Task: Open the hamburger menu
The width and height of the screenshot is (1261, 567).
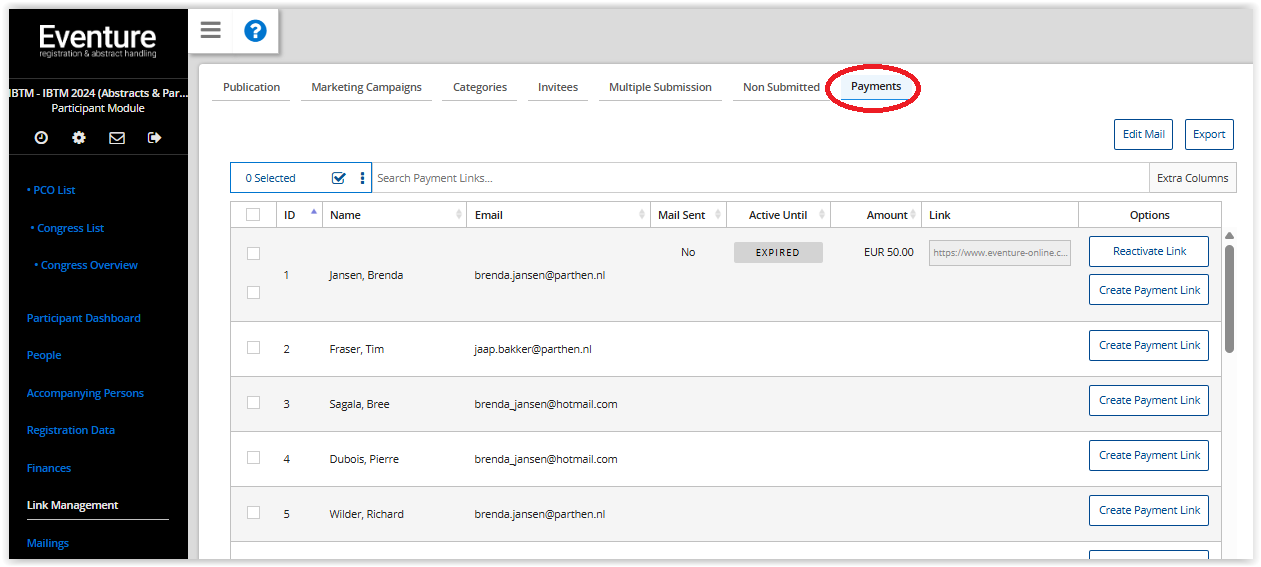Action: (x=210, y=30)
